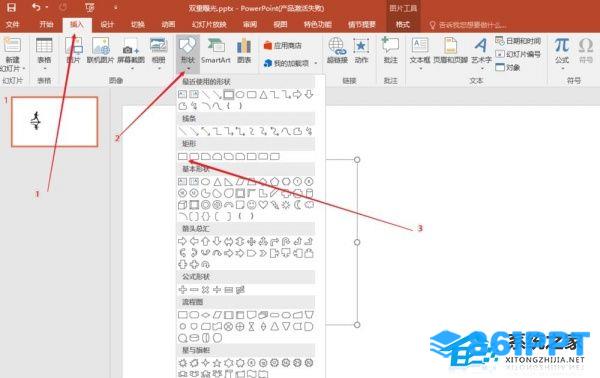This screenshot has height=378, width=600.
Task: Undo the last action
Action: click(36, 7)
